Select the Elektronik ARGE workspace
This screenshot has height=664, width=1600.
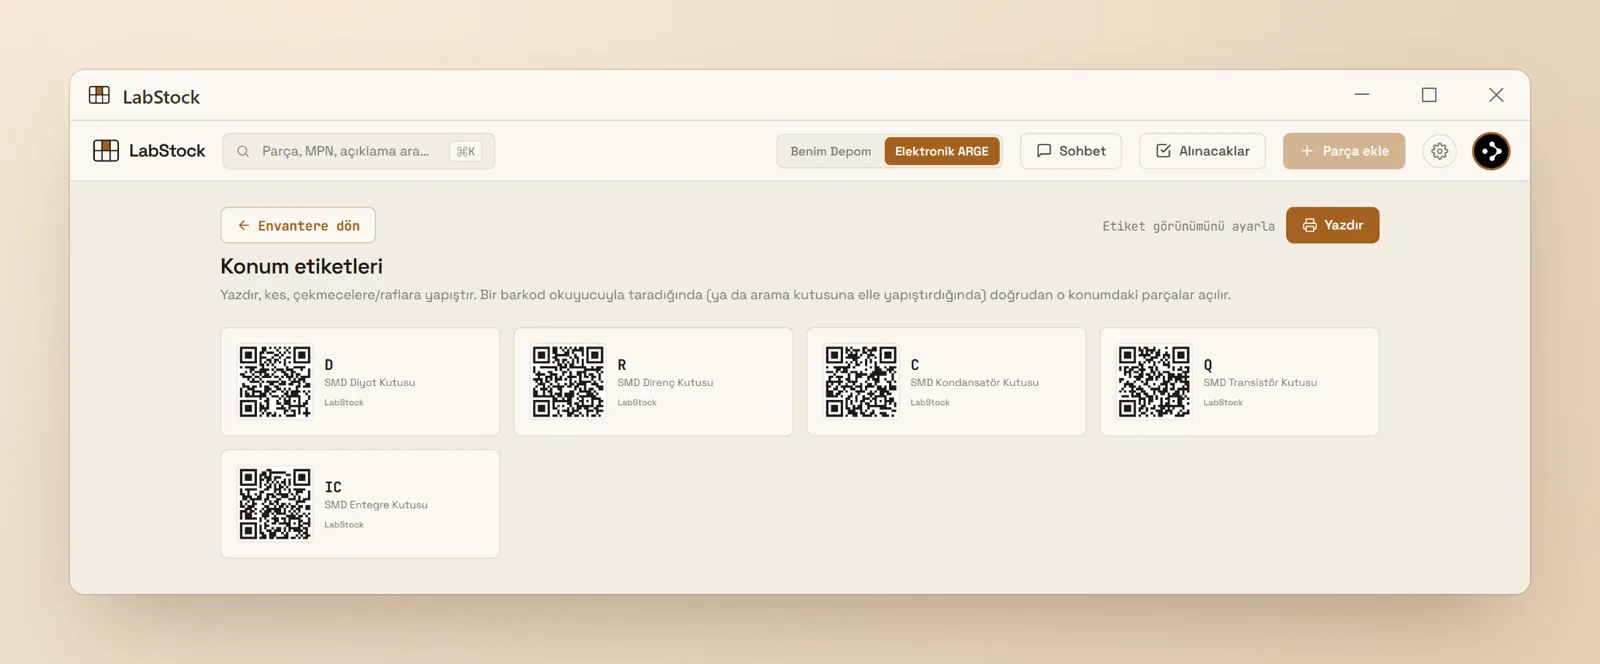(x=941, y=151)
